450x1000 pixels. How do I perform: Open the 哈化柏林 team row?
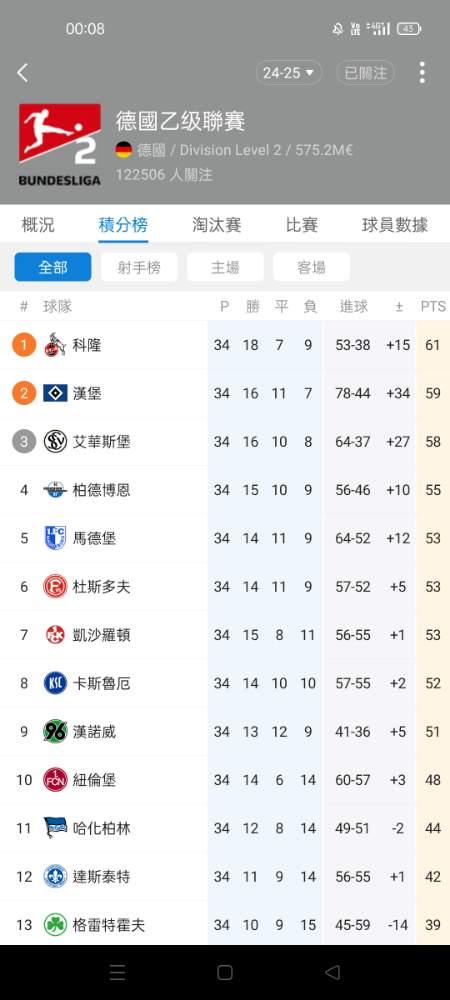(225, 828)
